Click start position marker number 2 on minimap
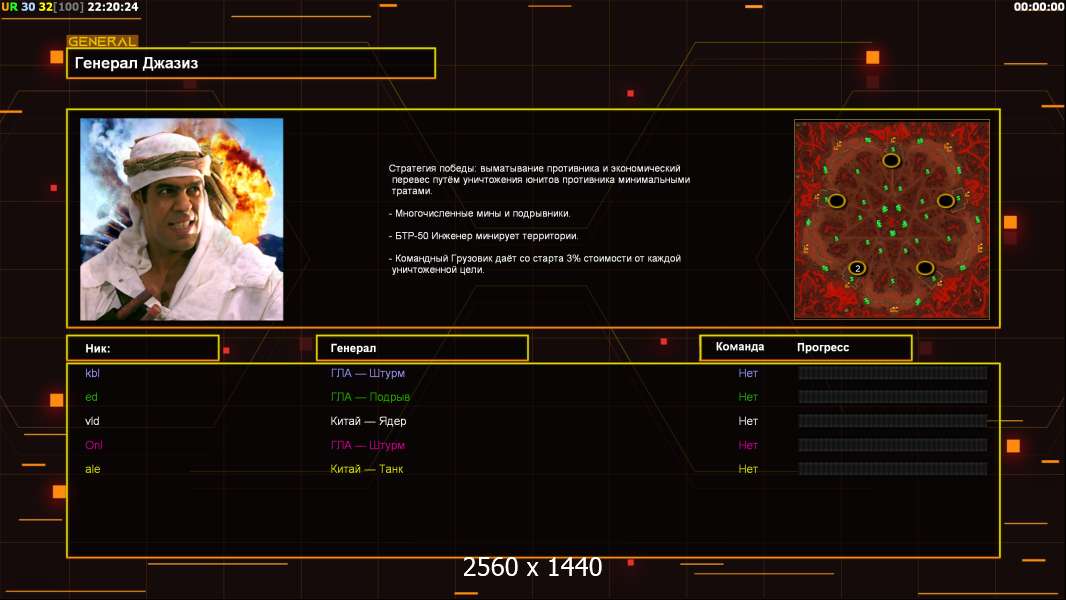The image size is (1066, 600). coord(857,268)
